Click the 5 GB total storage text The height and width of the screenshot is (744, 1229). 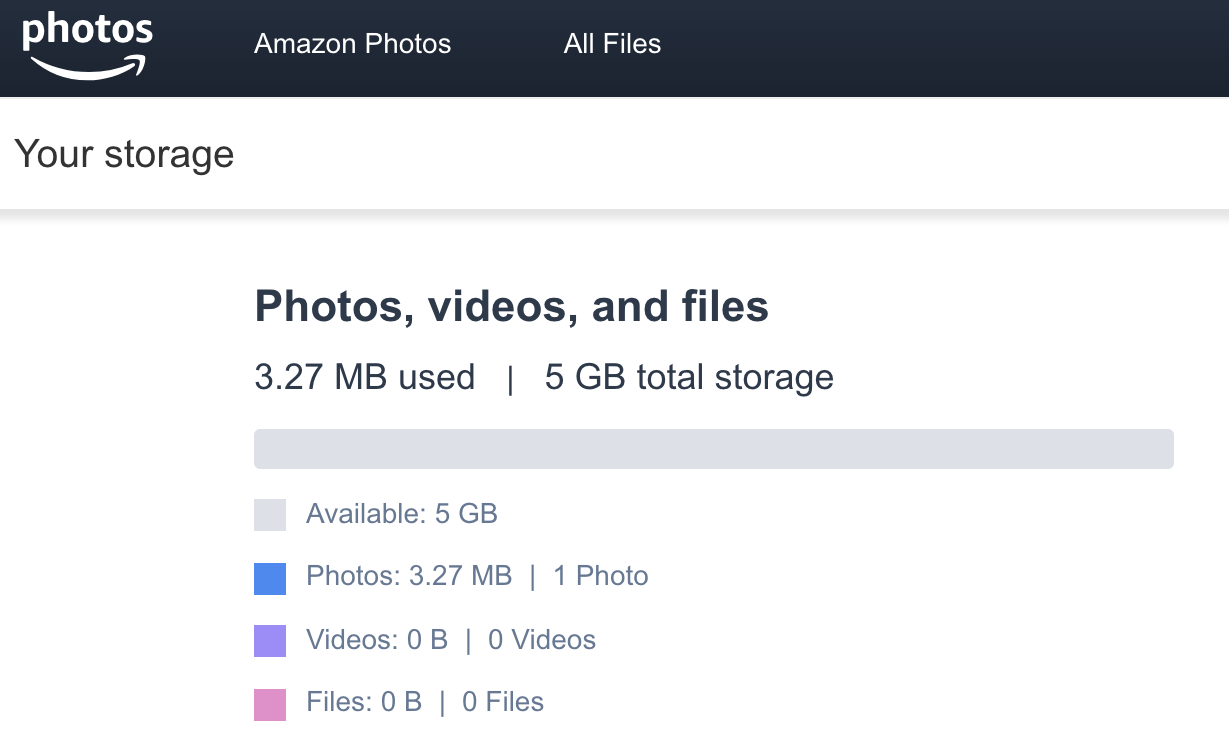click(x=689, y=377)
